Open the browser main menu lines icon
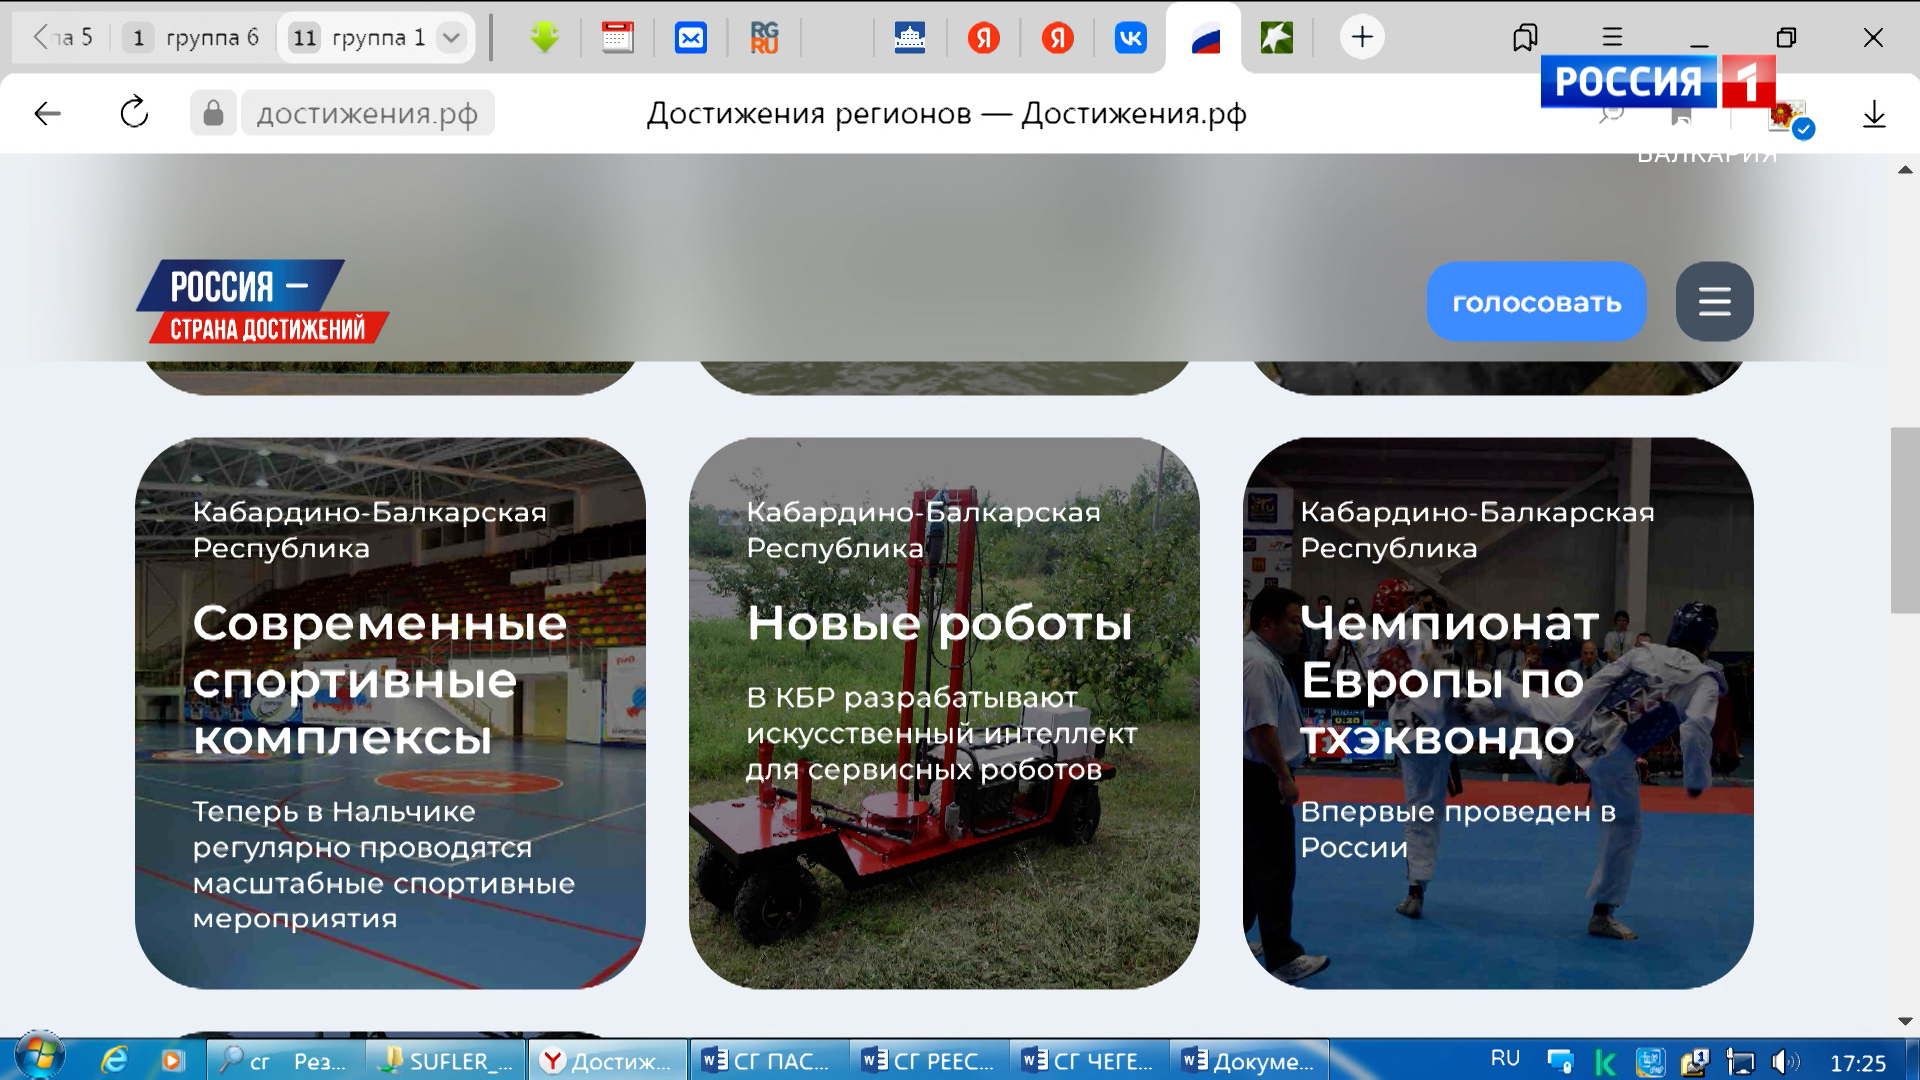This screenshot has height=1080, width=1920. pos(1612,37)
